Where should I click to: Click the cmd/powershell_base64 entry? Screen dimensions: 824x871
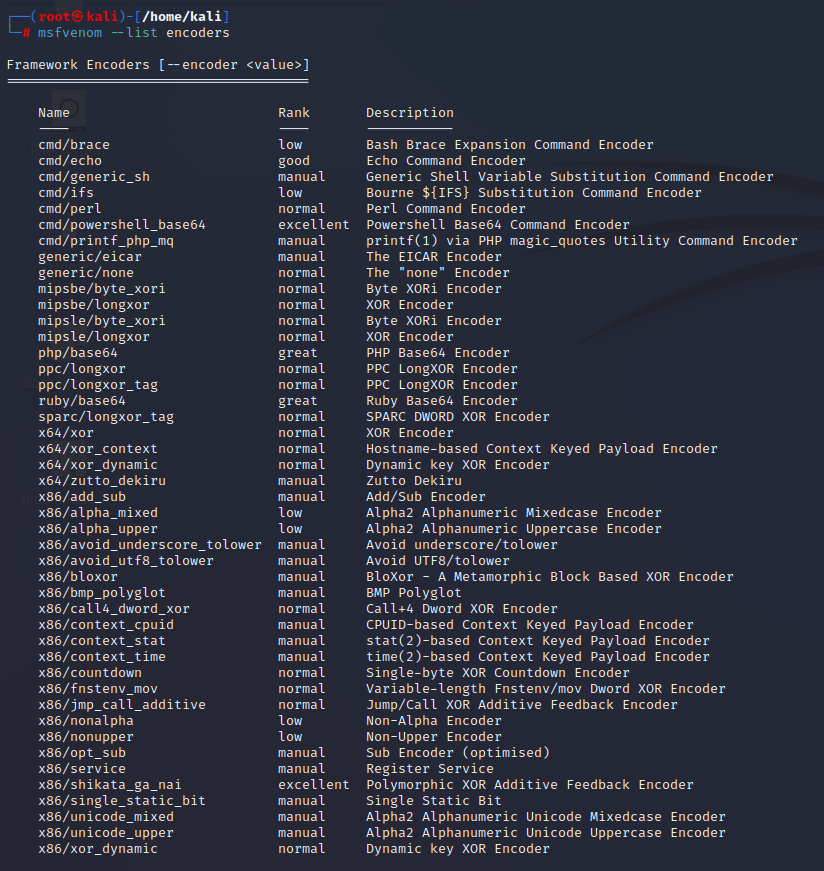click(x=122, y=225)
